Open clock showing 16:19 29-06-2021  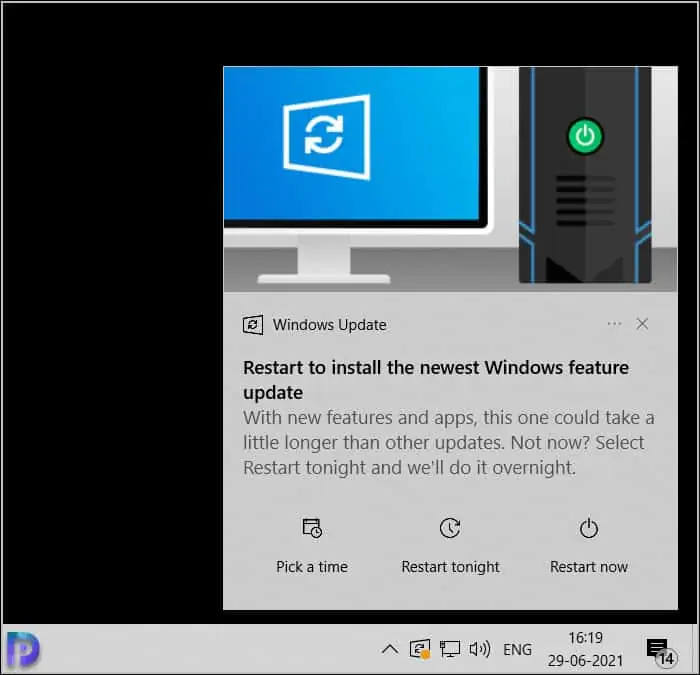585,649
